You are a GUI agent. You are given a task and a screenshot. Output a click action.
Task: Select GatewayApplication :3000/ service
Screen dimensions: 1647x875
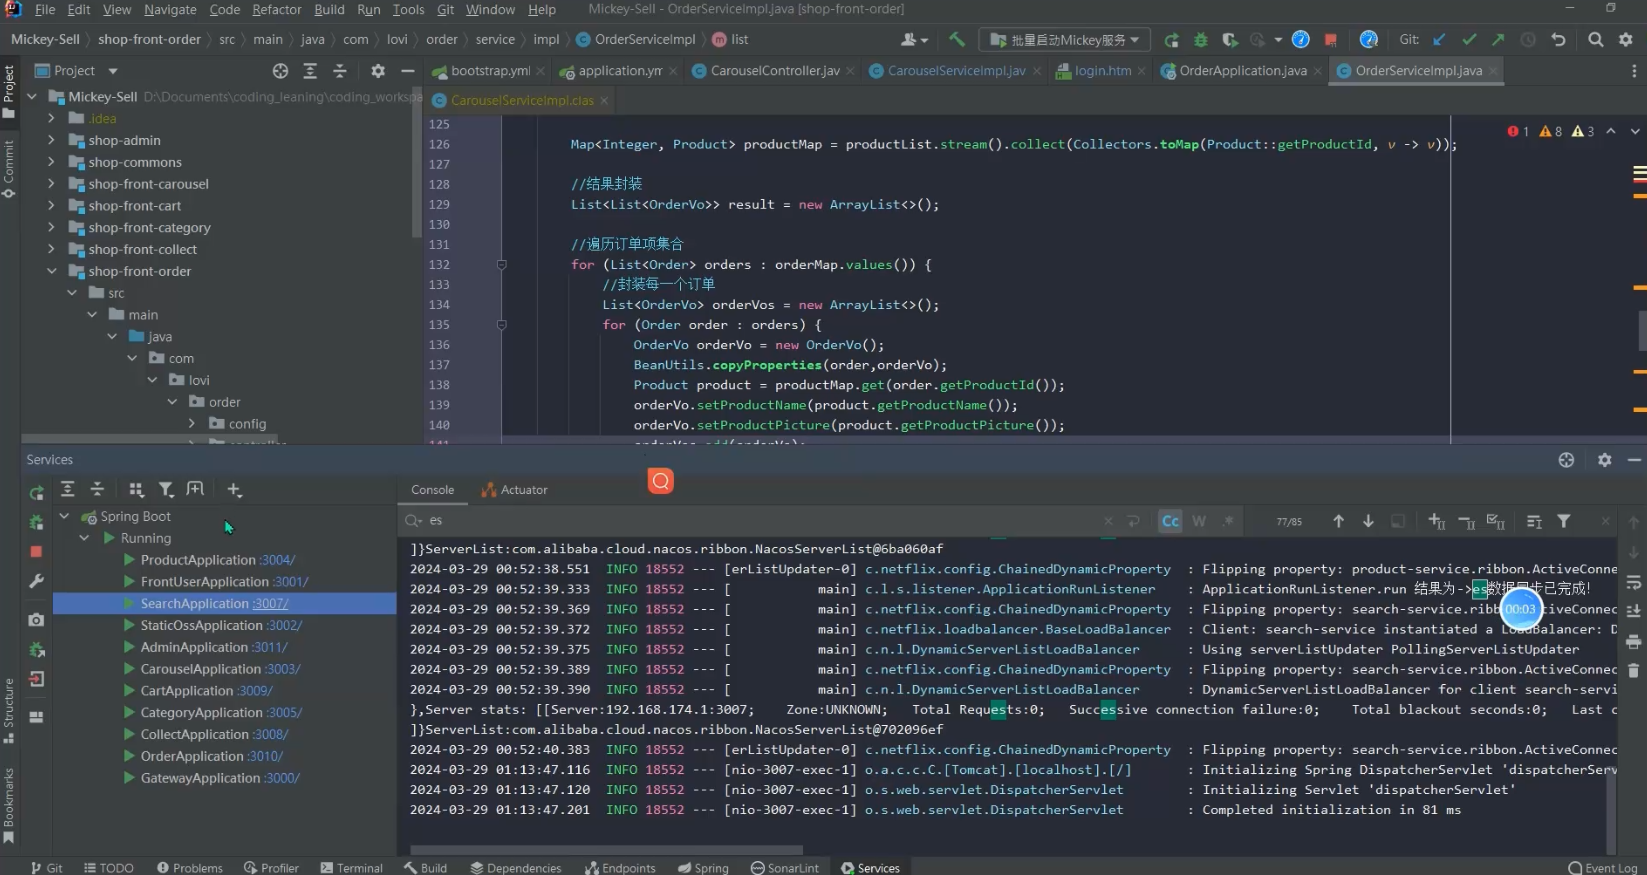[220, 778]
